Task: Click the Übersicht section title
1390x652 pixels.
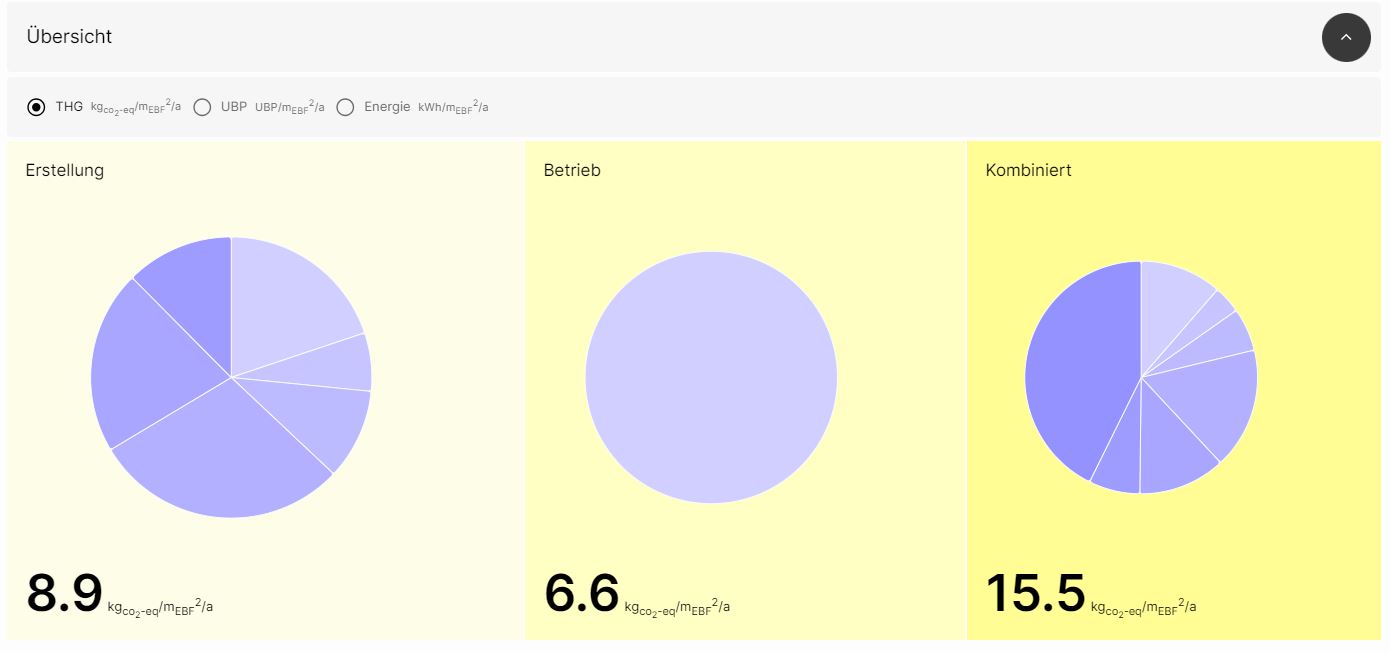Action: (x=69, y=37)
